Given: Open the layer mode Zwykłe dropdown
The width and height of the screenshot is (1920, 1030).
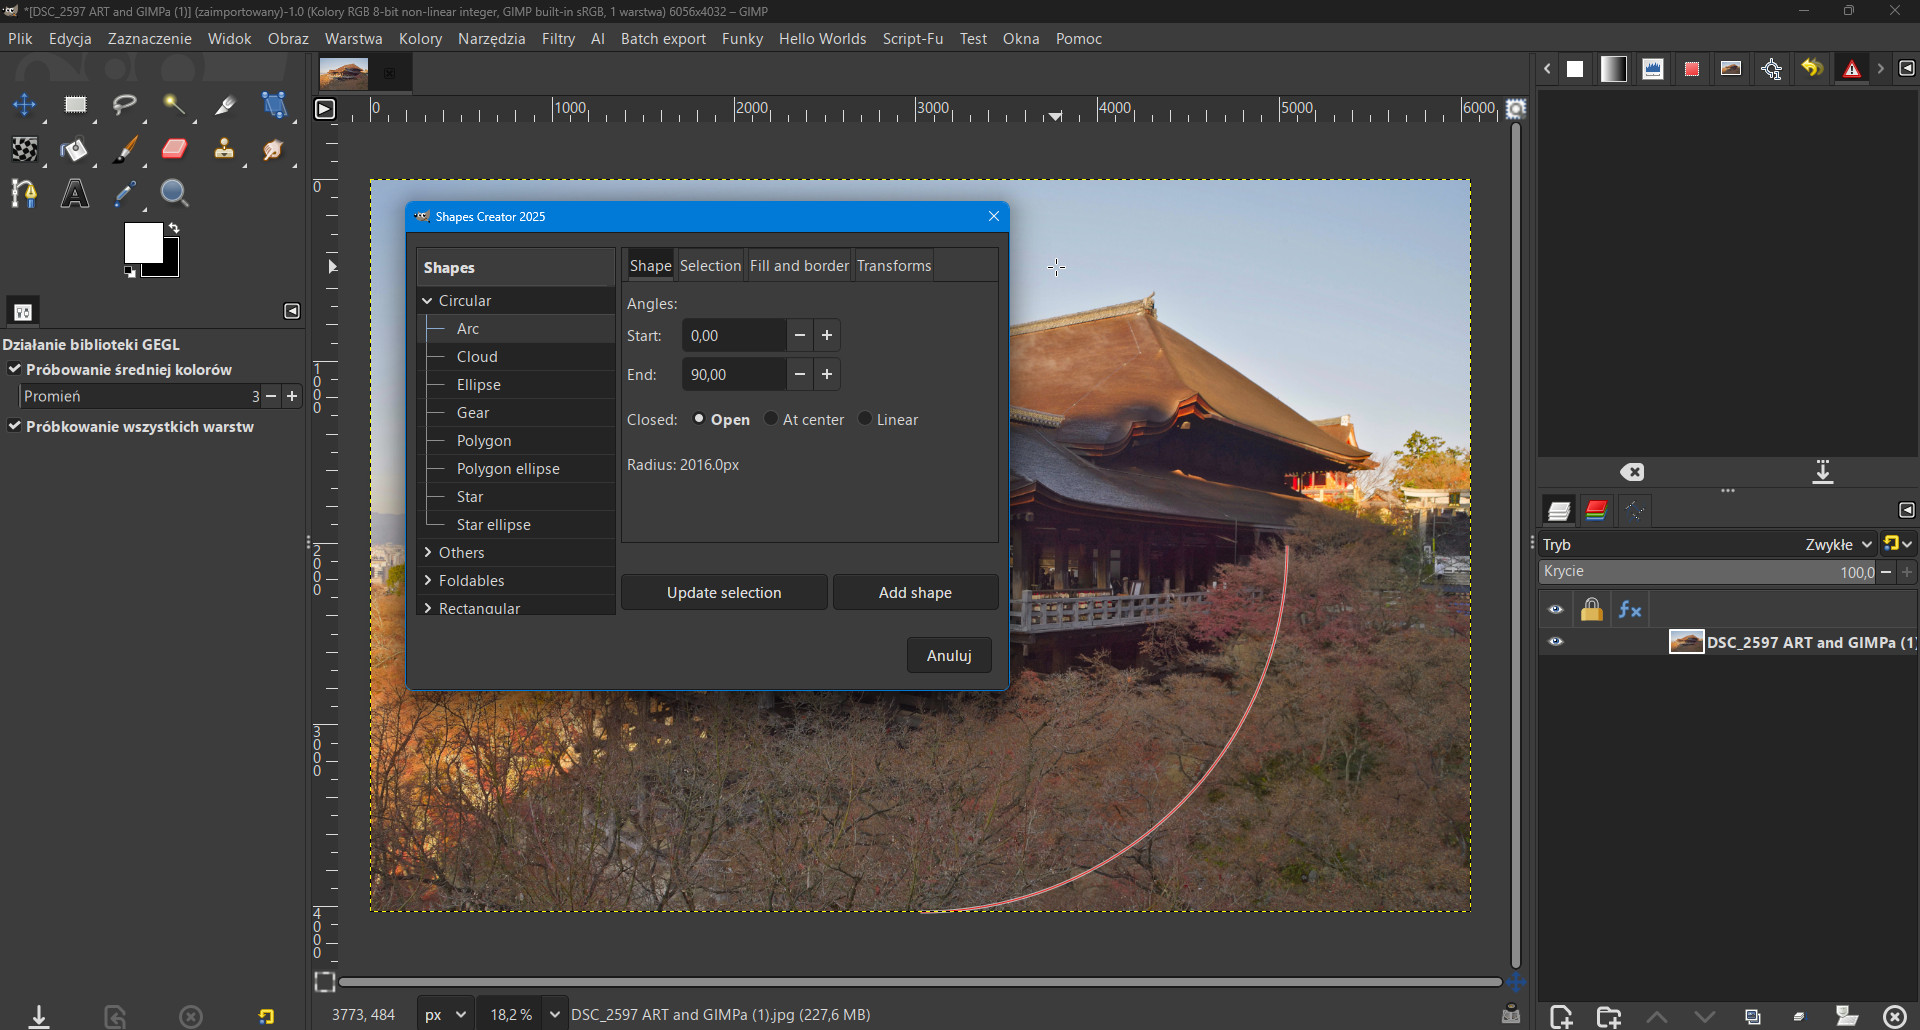Looking at the screenshot, I should 1838,545.
